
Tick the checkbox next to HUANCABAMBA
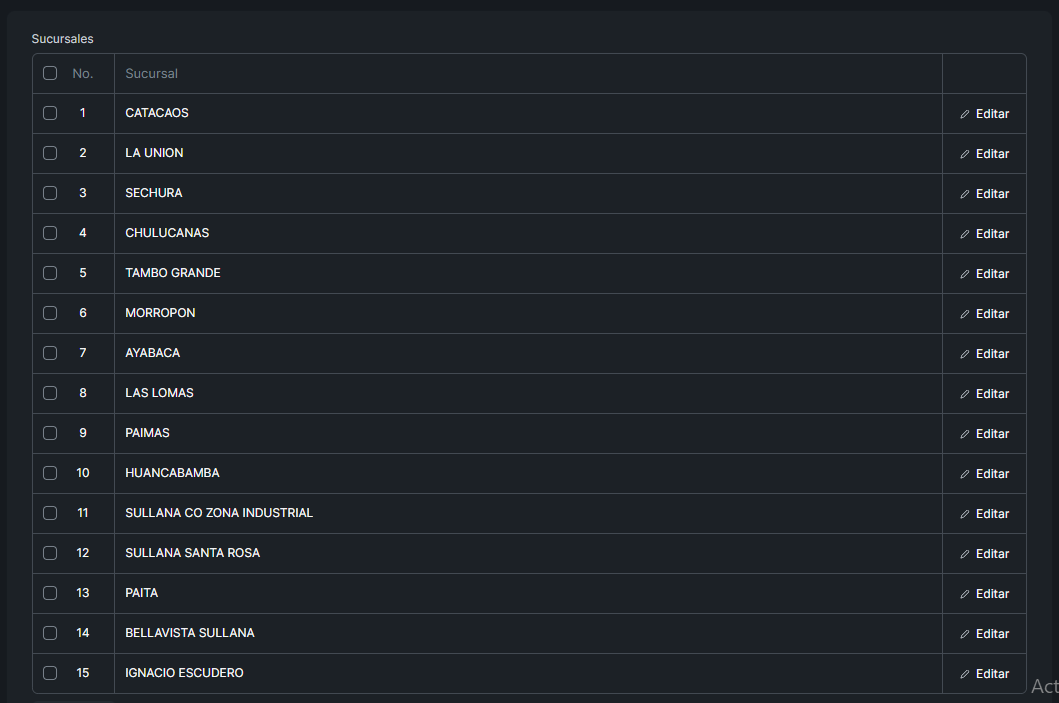(50, 473)
